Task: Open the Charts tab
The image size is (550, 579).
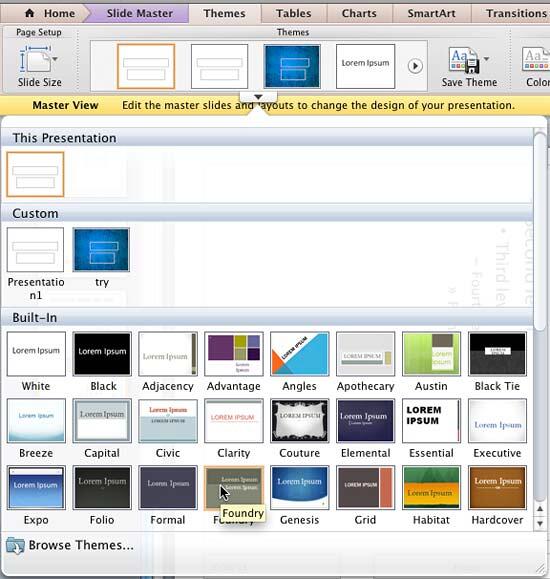Action: tap(359, 13)
